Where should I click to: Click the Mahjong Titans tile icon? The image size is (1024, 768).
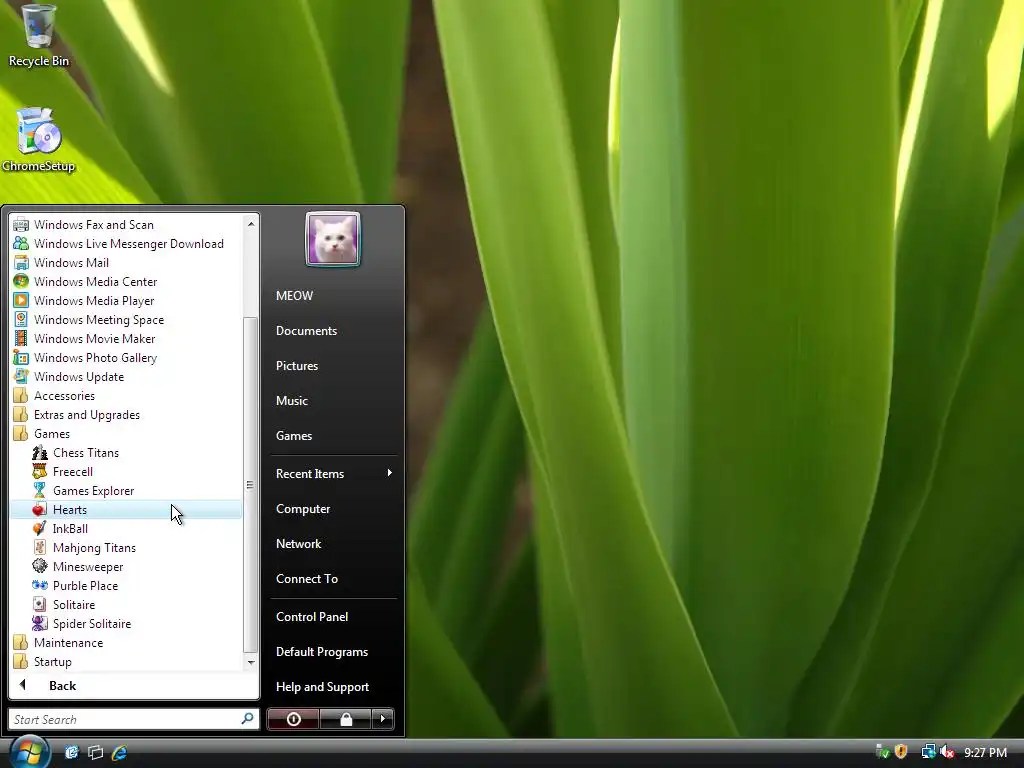40,547
